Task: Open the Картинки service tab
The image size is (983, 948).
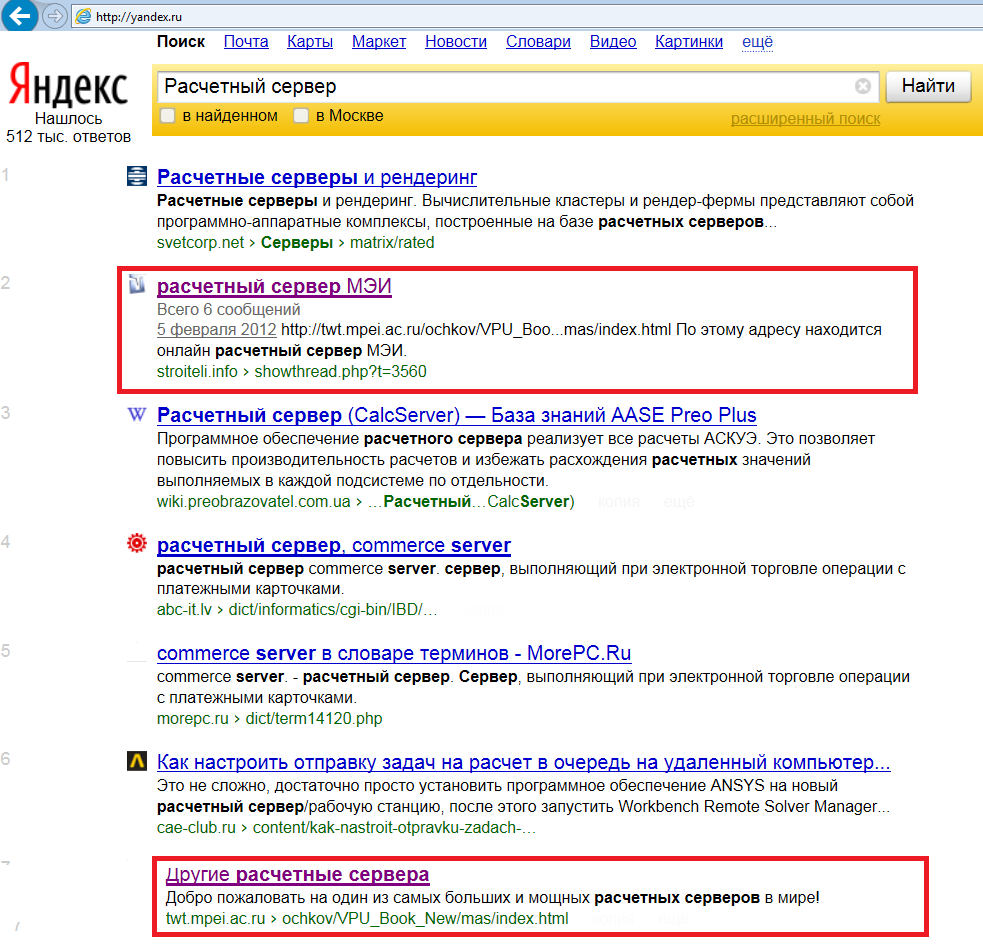Action: [x=689, y=41]
